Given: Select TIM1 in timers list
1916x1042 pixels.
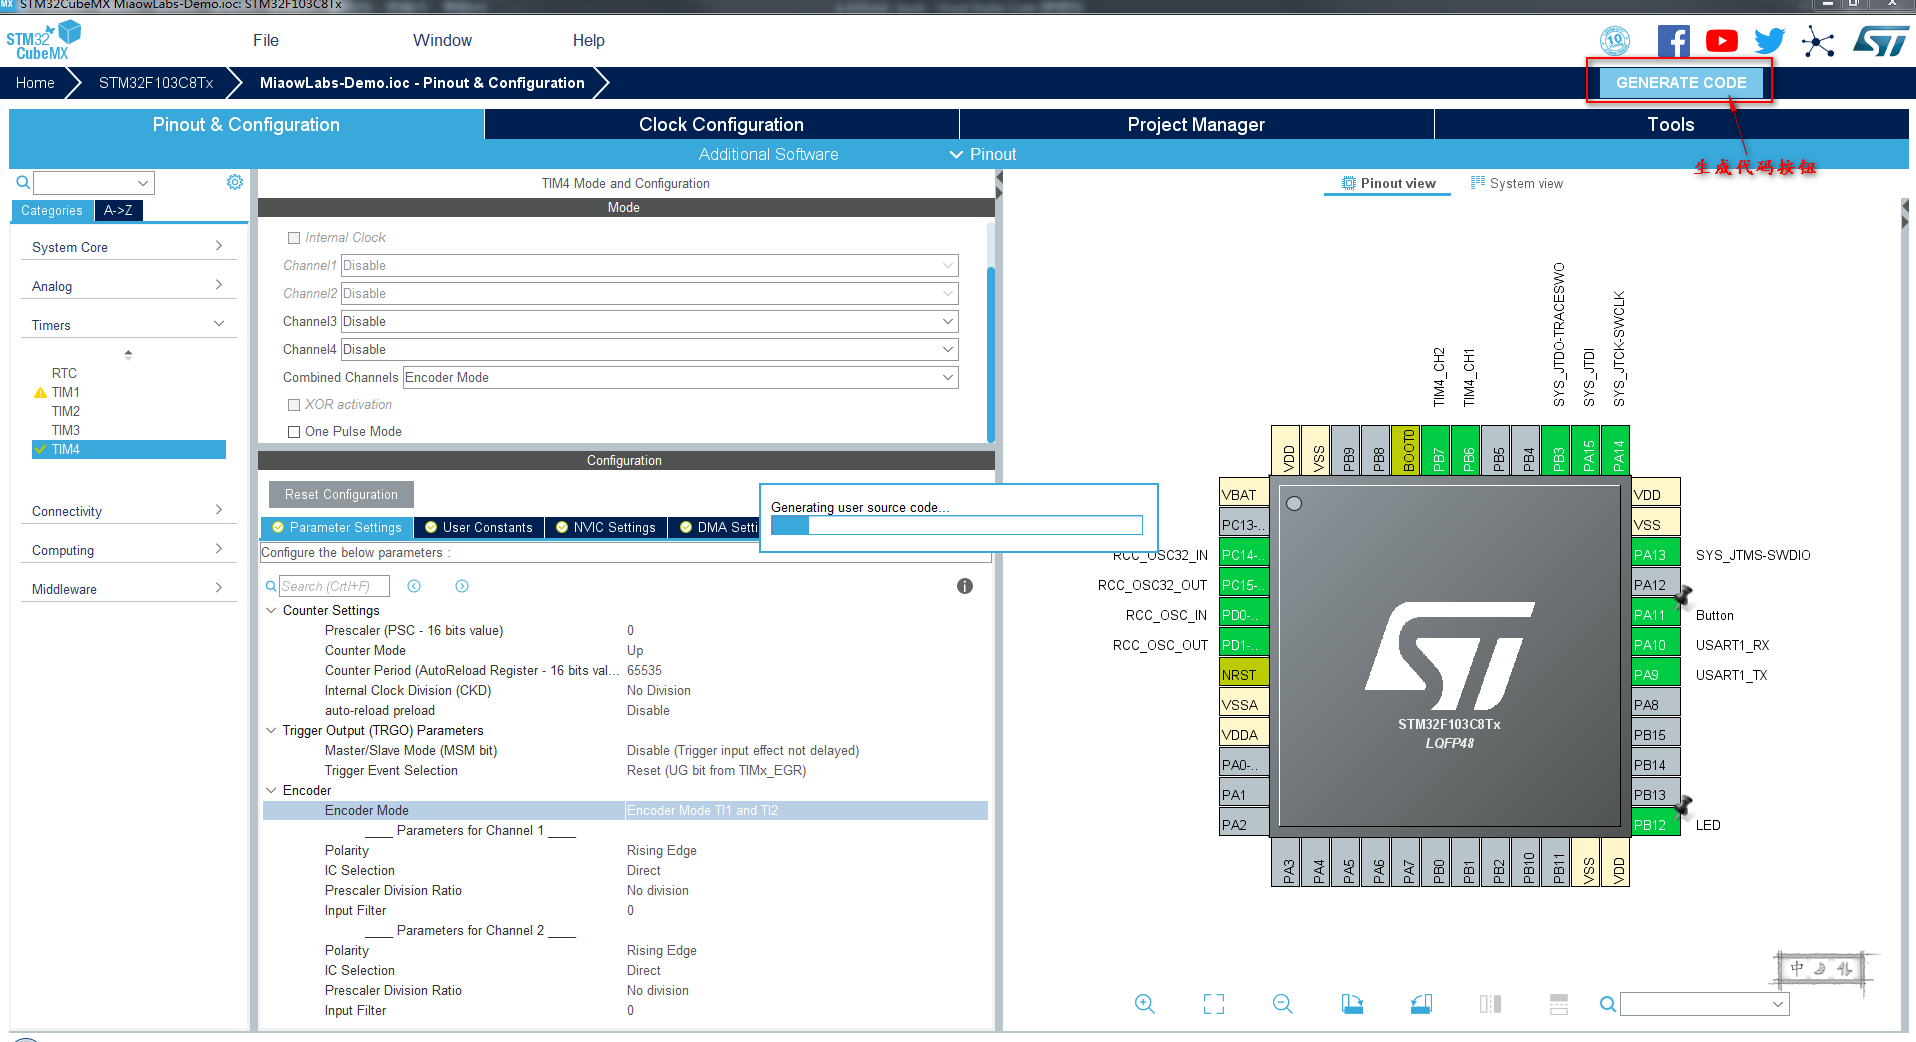Looking at the screenshot, I should click(x=66, y=392).
